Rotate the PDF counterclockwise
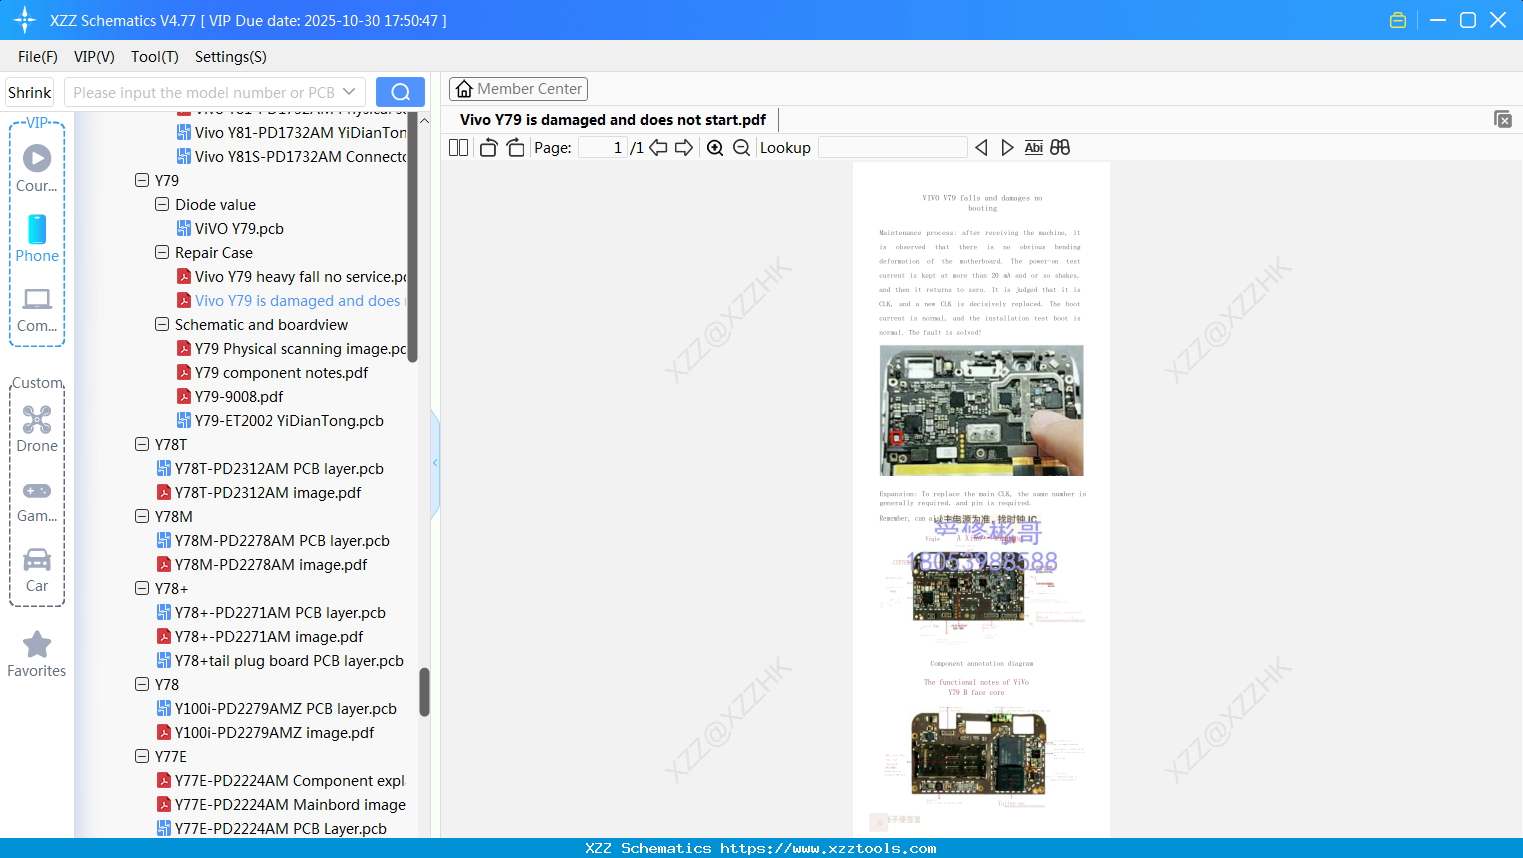This screenshot has height=858, width=1523. tap(488, 148)
